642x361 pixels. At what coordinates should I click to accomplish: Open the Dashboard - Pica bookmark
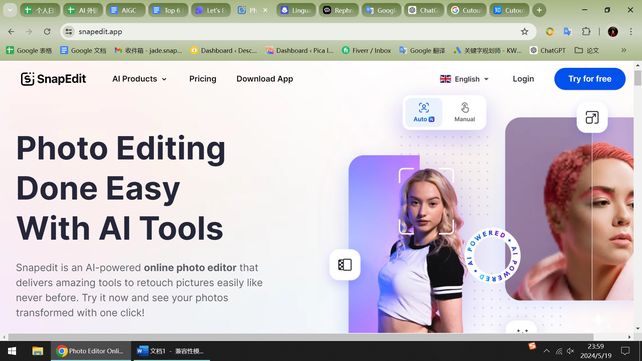[300, 50]
